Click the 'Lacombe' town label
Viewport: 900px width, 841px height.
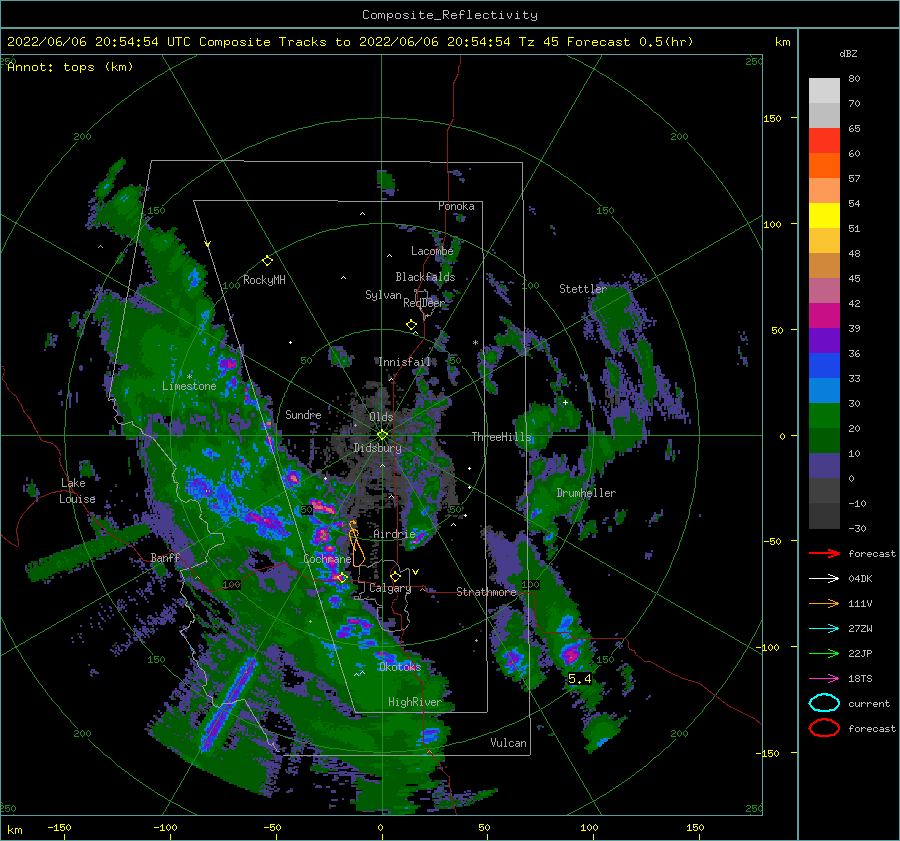(432, 251)
